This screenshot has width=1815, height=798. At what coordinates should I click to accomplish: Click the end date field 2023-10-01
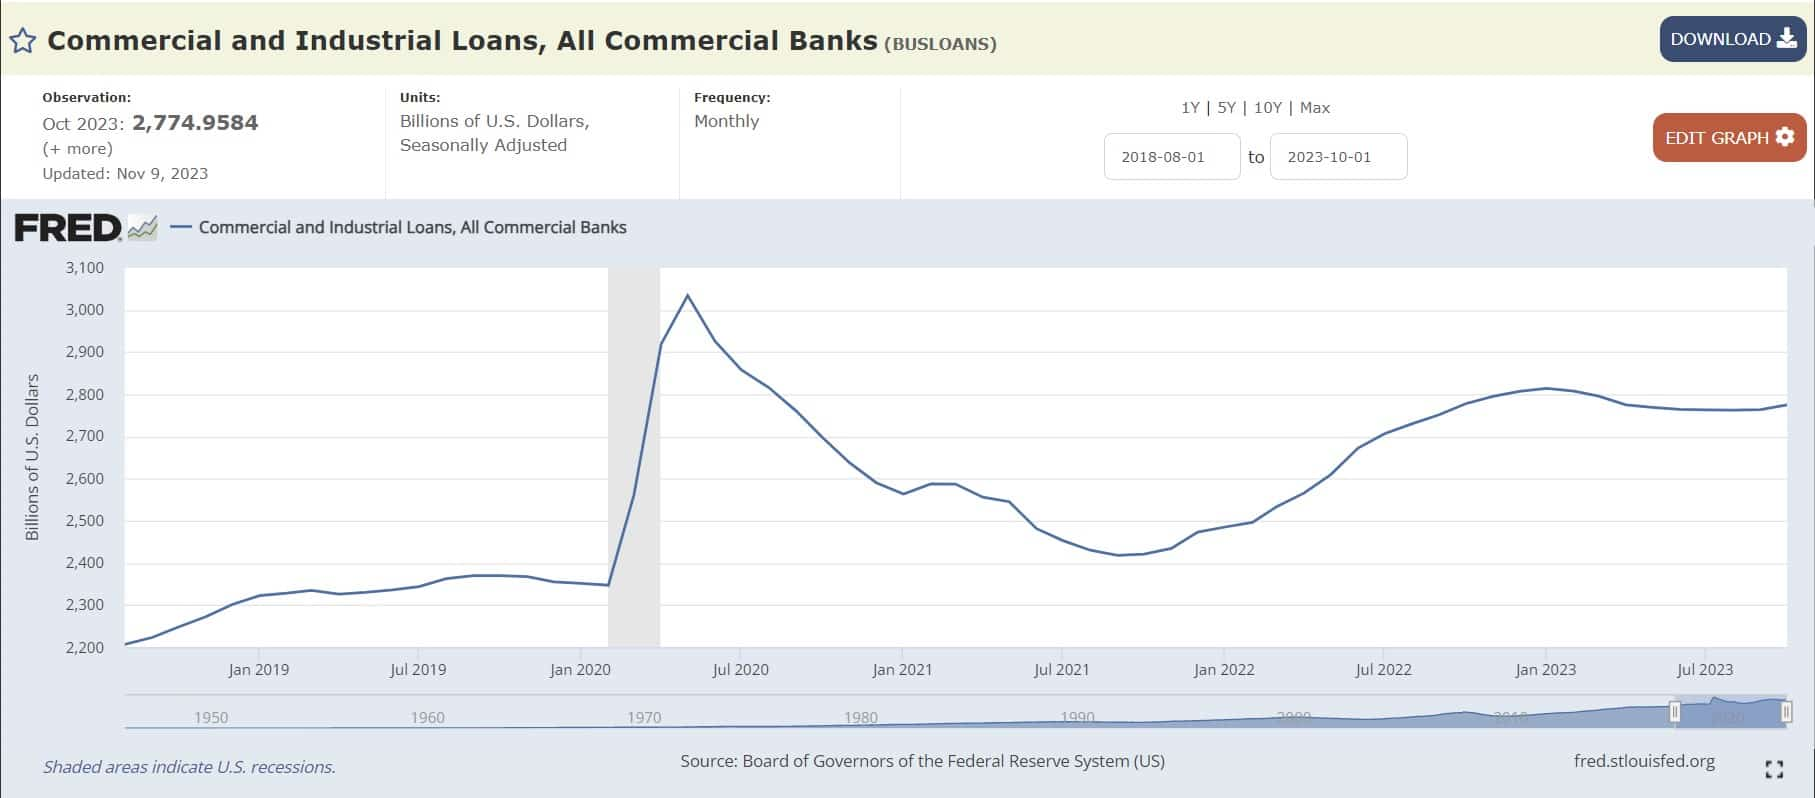pos(1338,157)
